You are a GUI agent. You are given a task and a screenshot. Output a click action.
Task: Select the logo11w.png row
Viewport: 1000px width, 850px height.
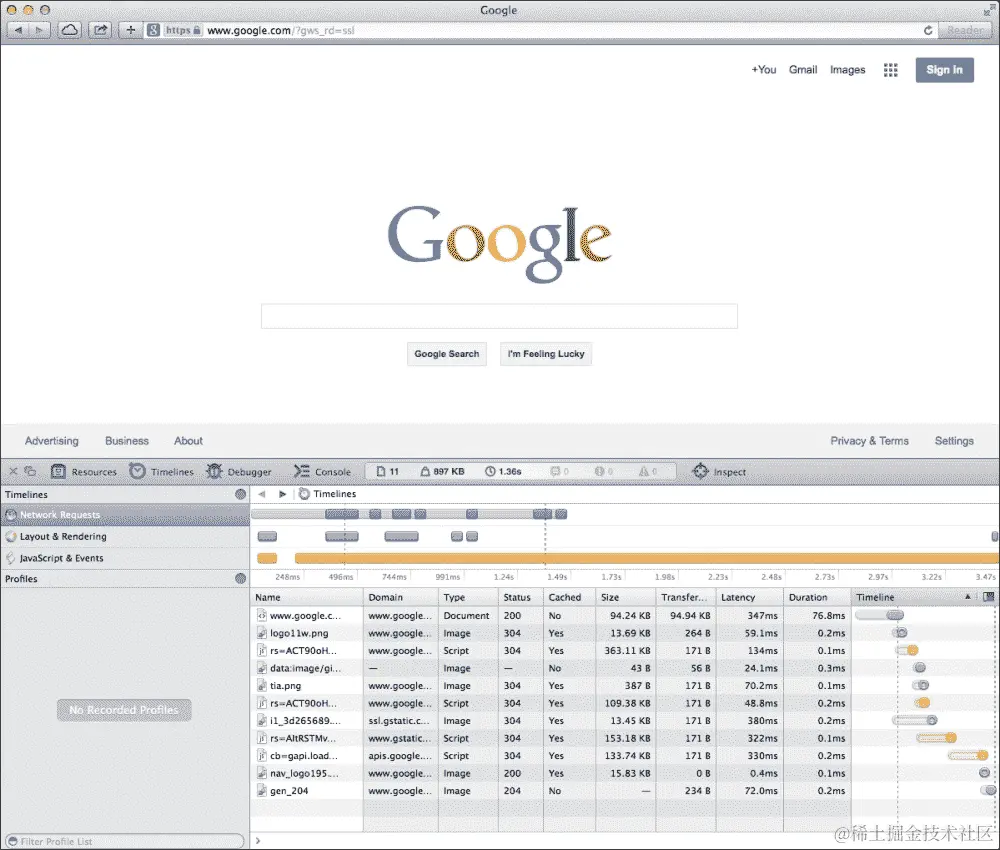point(625,633)
